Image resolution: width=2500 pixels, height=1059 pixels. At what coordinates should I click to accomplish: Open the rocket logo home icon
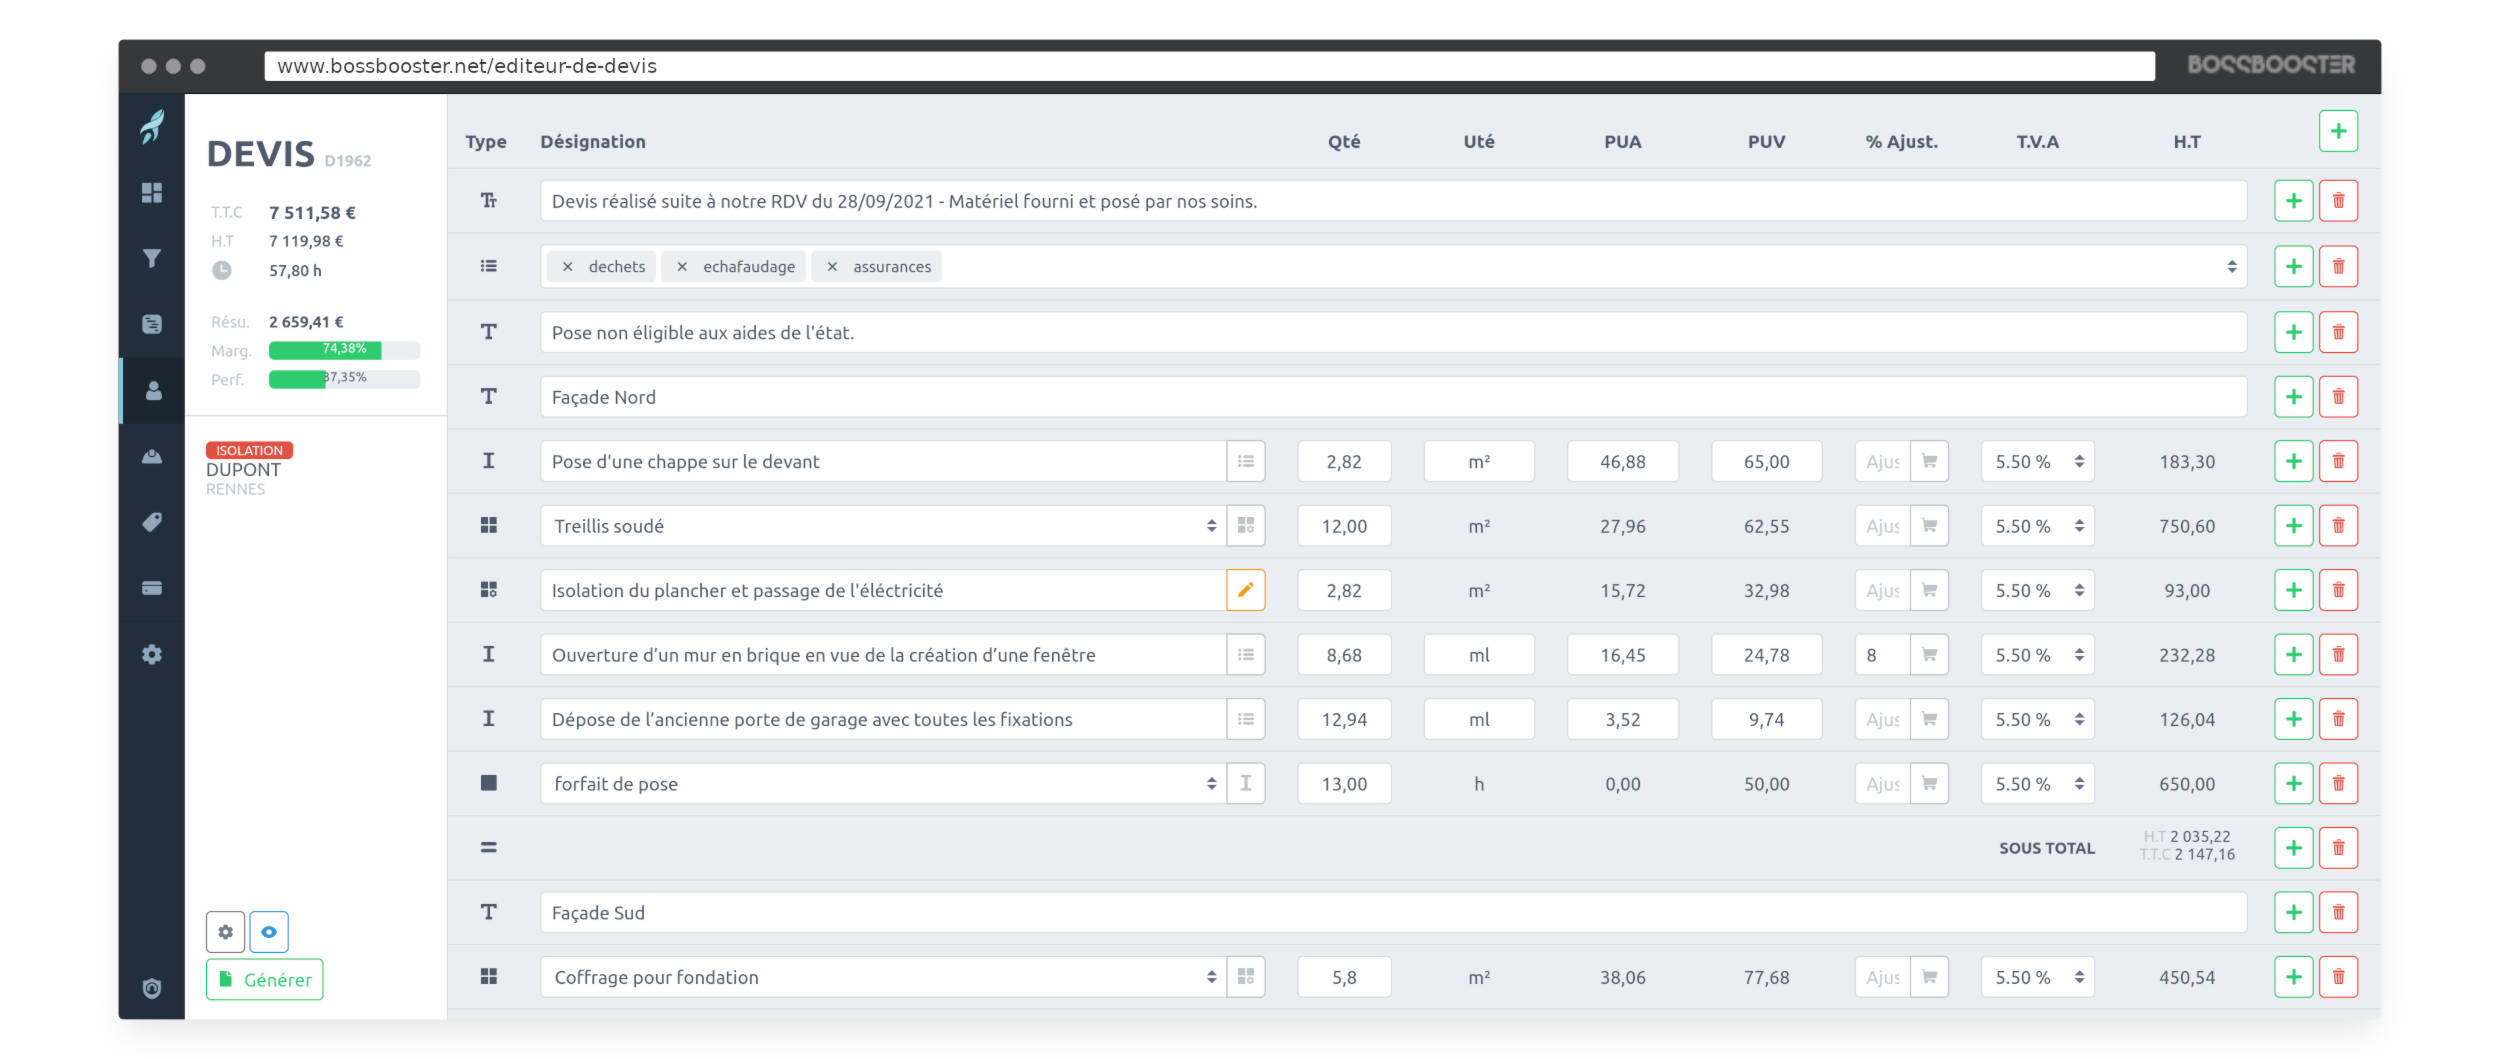point(152,127)
